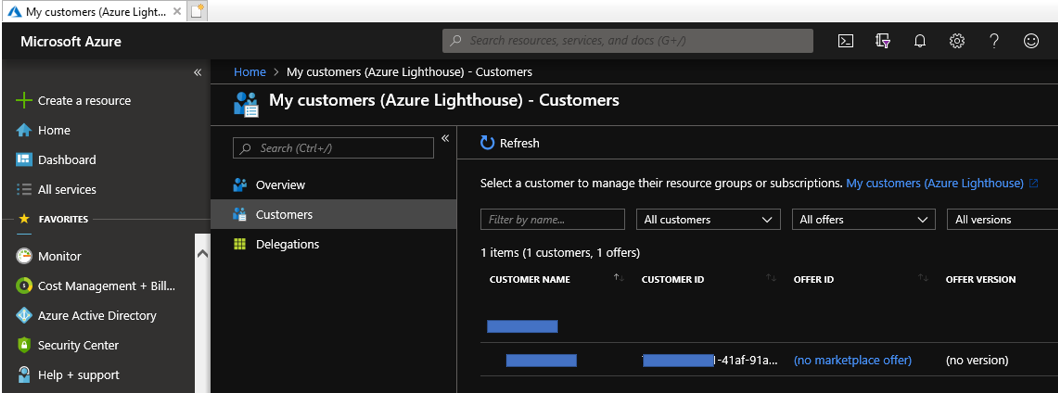Click the OFFER VERSION column header
This screenshot has width=1058, height=393.
point(981,280)
